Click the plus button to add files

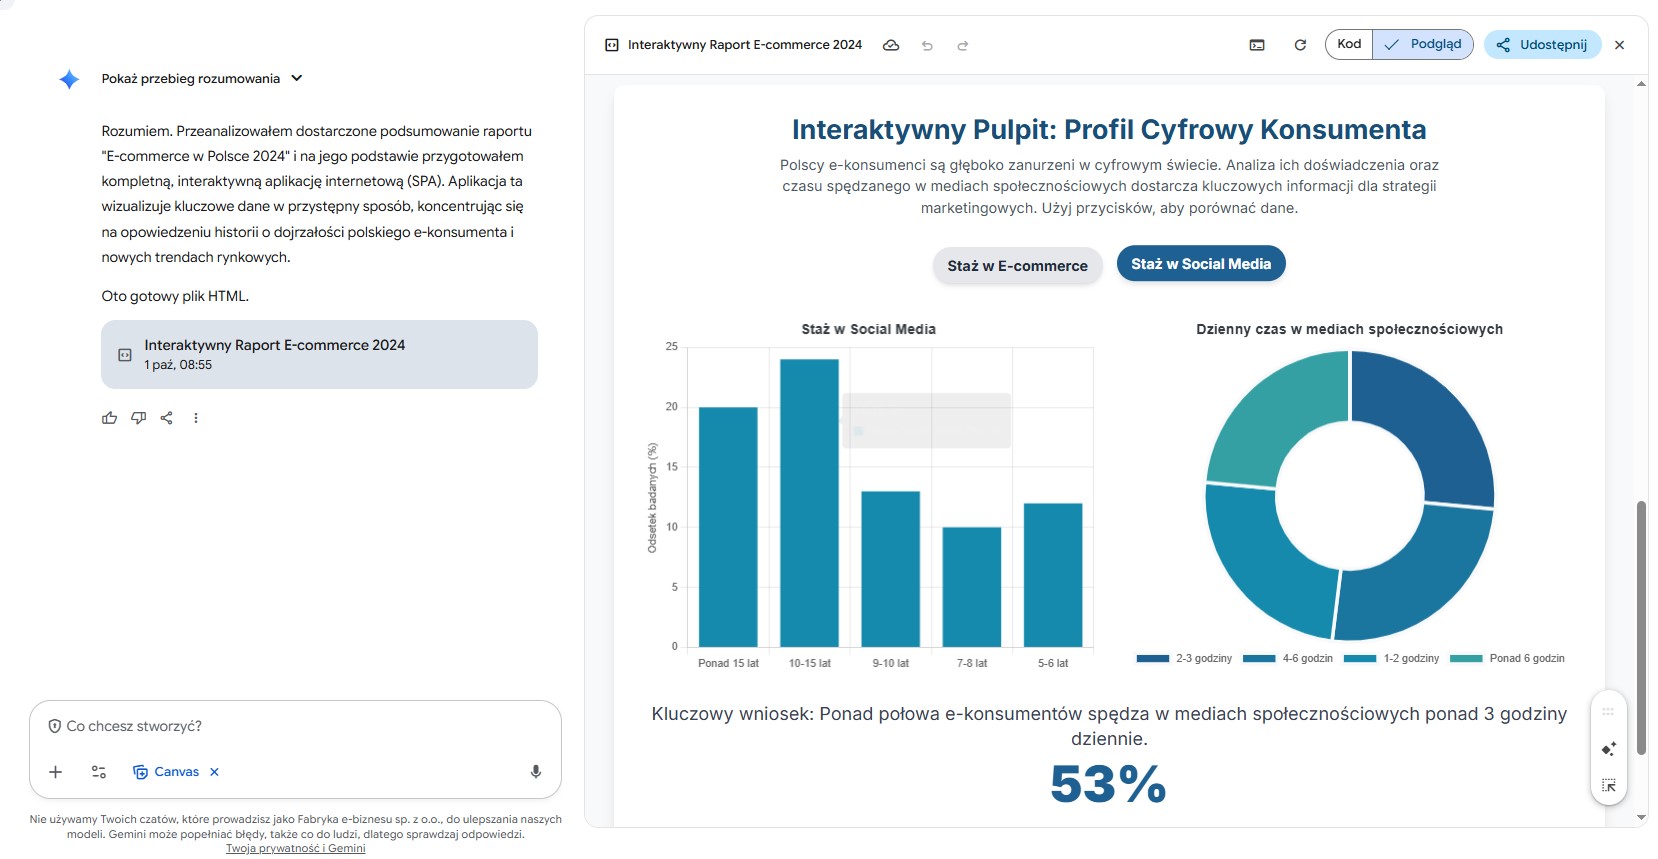(56, 772)
